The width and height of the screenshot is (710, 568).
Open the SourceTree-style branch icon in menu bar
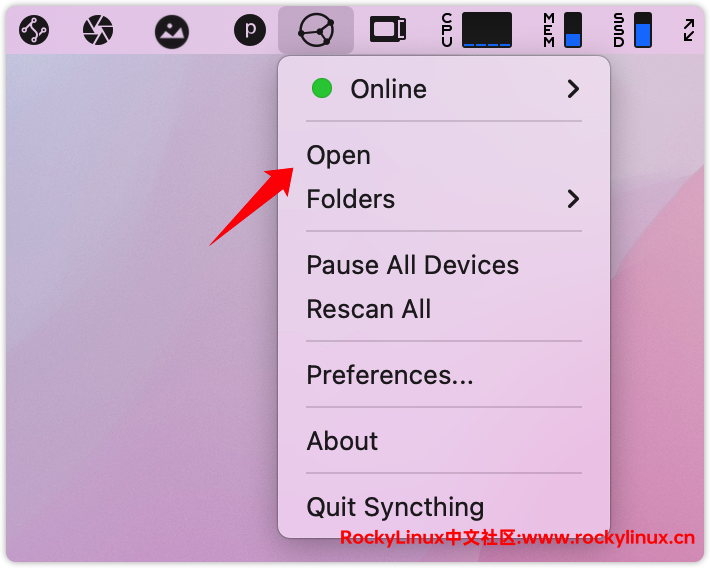pos(34,30)
